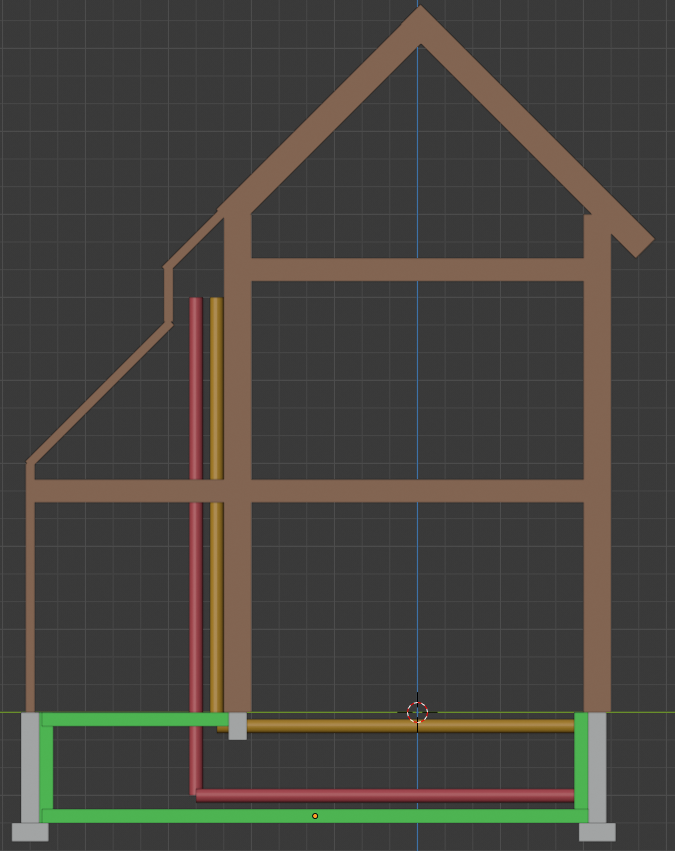
Task: Select the bottom-right gray footing block
Action: [597, 832]
